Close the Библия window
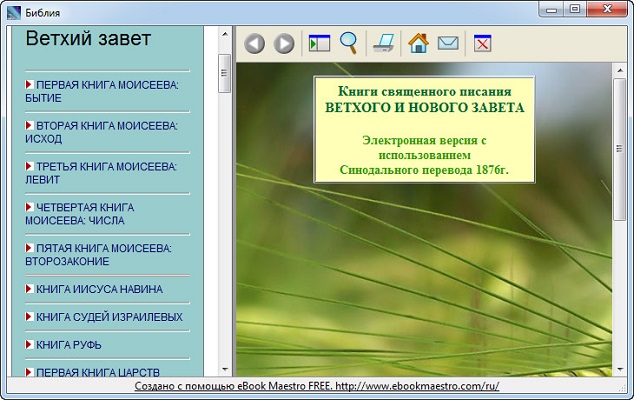Screen dimensions: 634x400 tap(607, 9)
